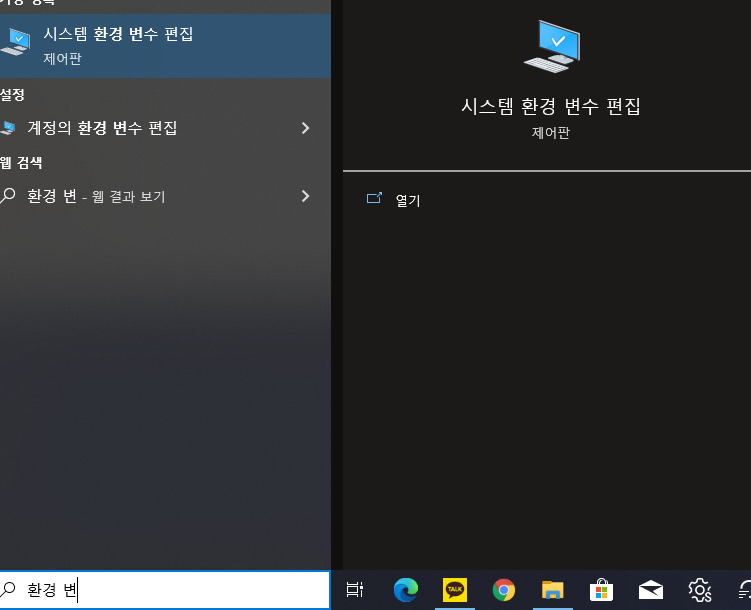
Task: Open File Explorer from the taskbar
Action: (x=553, y=590)
